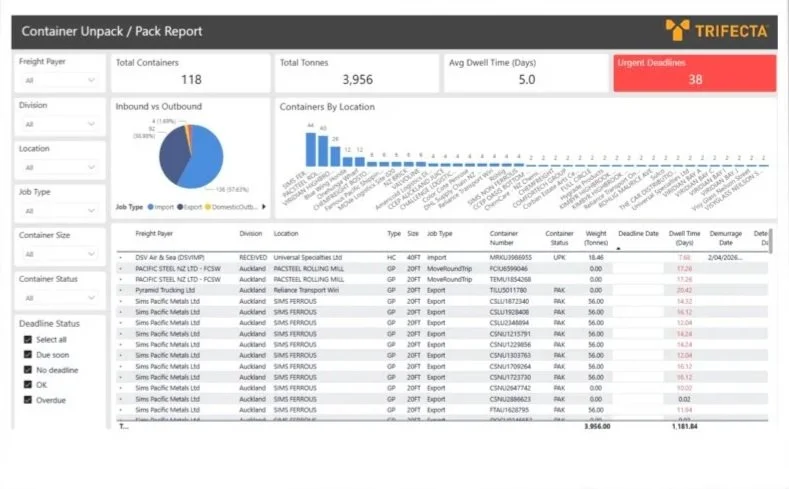Open the Division slicer dropdown

(59, 124)
